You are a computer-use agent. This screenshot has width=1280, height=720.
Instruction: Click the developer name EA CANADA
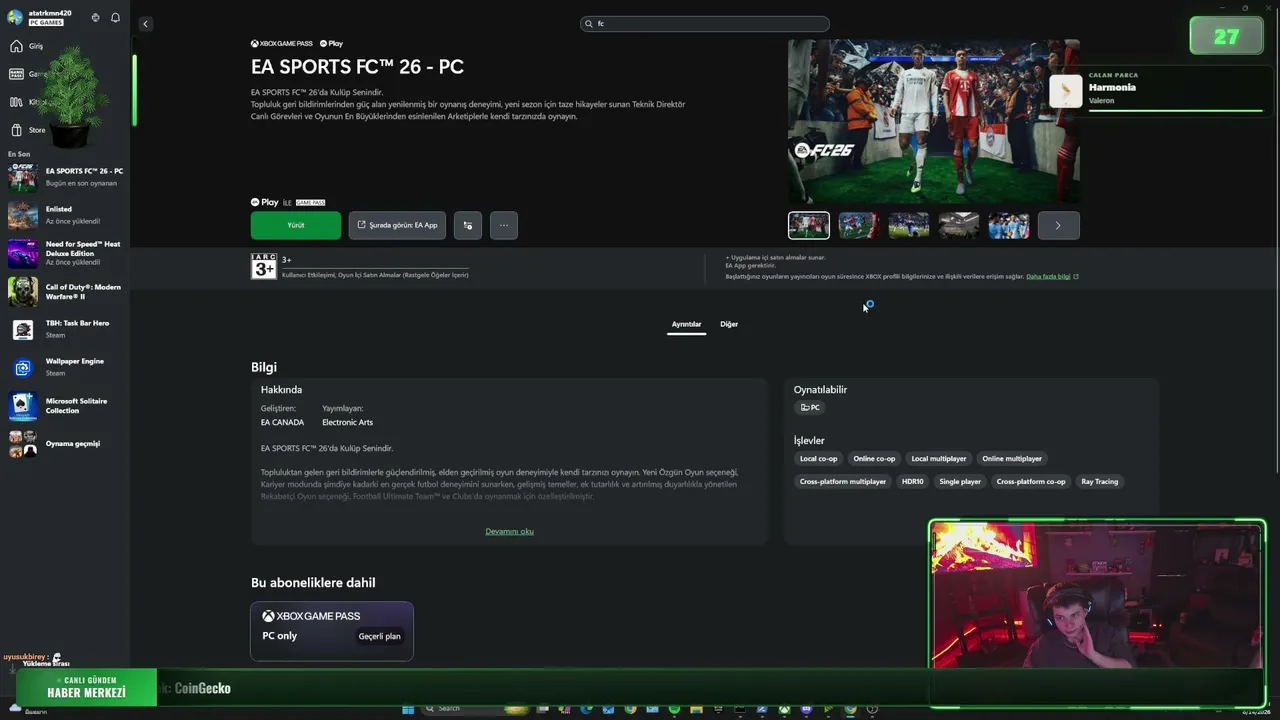(x=282, y=423)
